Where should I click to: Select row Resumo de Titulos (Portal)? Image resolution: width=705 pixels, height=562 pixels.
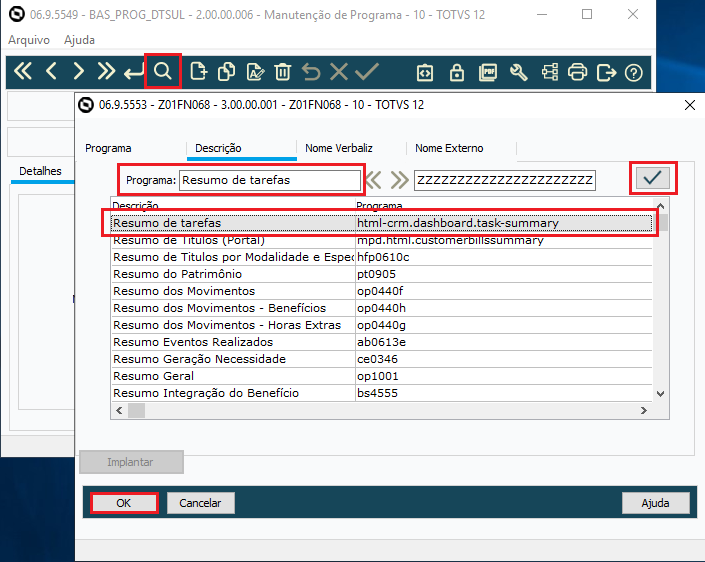(381, 240)
